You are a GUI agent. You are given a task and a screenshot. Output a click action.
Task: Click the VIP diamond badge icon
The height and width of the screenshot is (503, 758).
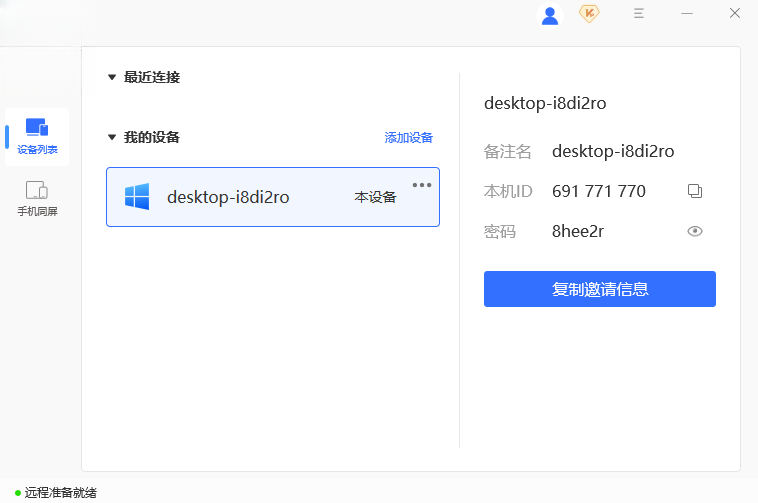click(589, 14)
